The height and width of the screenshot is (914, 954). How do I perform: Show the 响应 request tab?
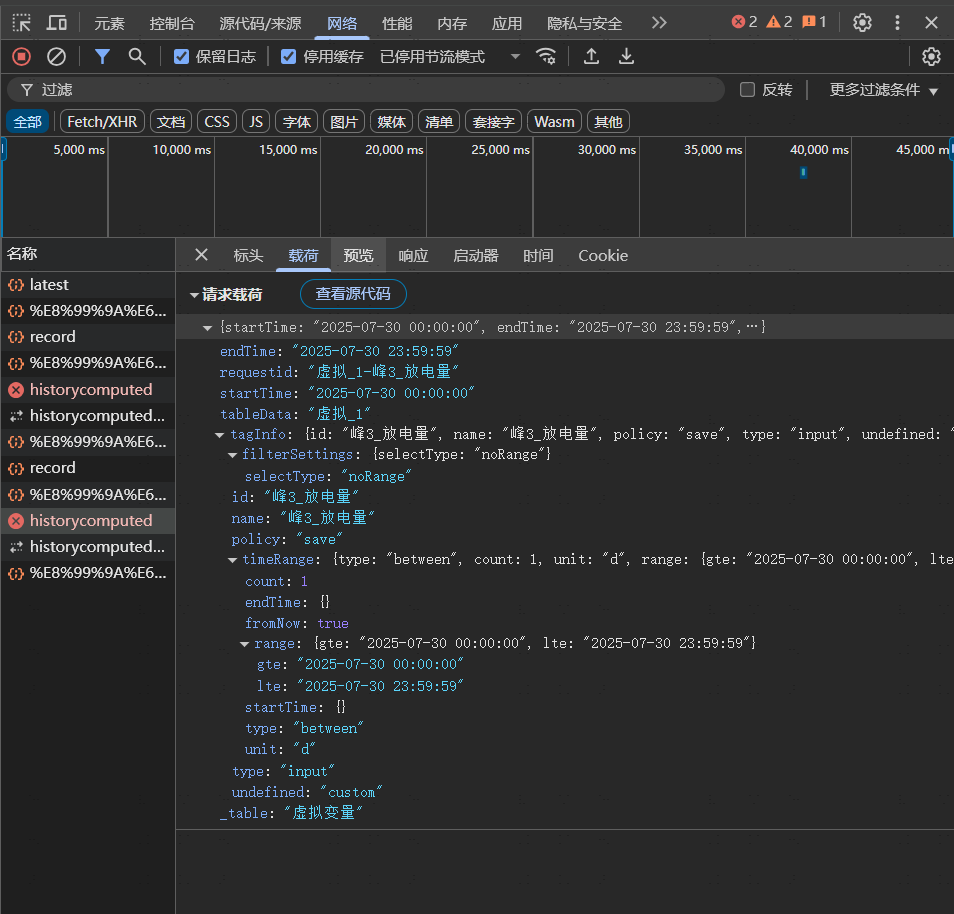coord(413,256)
